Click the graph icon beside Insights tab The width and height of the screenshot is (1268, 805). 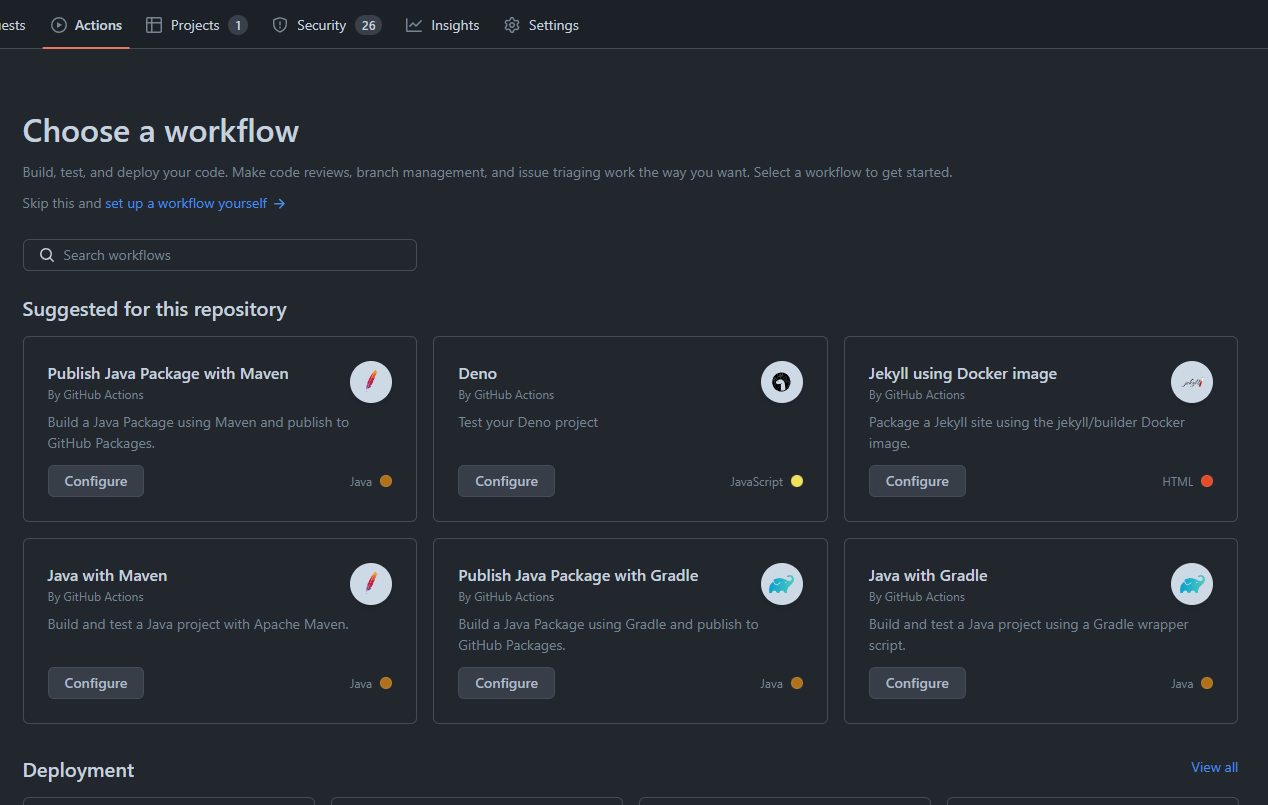[414, 25]
